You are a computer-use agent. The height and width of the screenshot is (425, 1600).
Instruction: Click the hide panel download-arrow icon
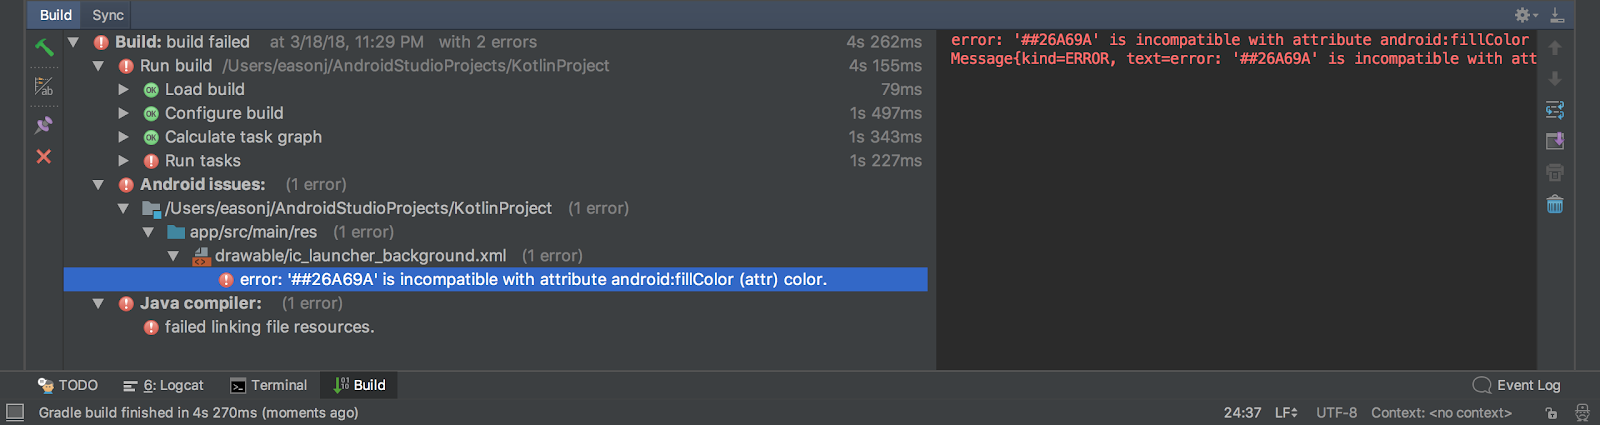[1557, 15]
